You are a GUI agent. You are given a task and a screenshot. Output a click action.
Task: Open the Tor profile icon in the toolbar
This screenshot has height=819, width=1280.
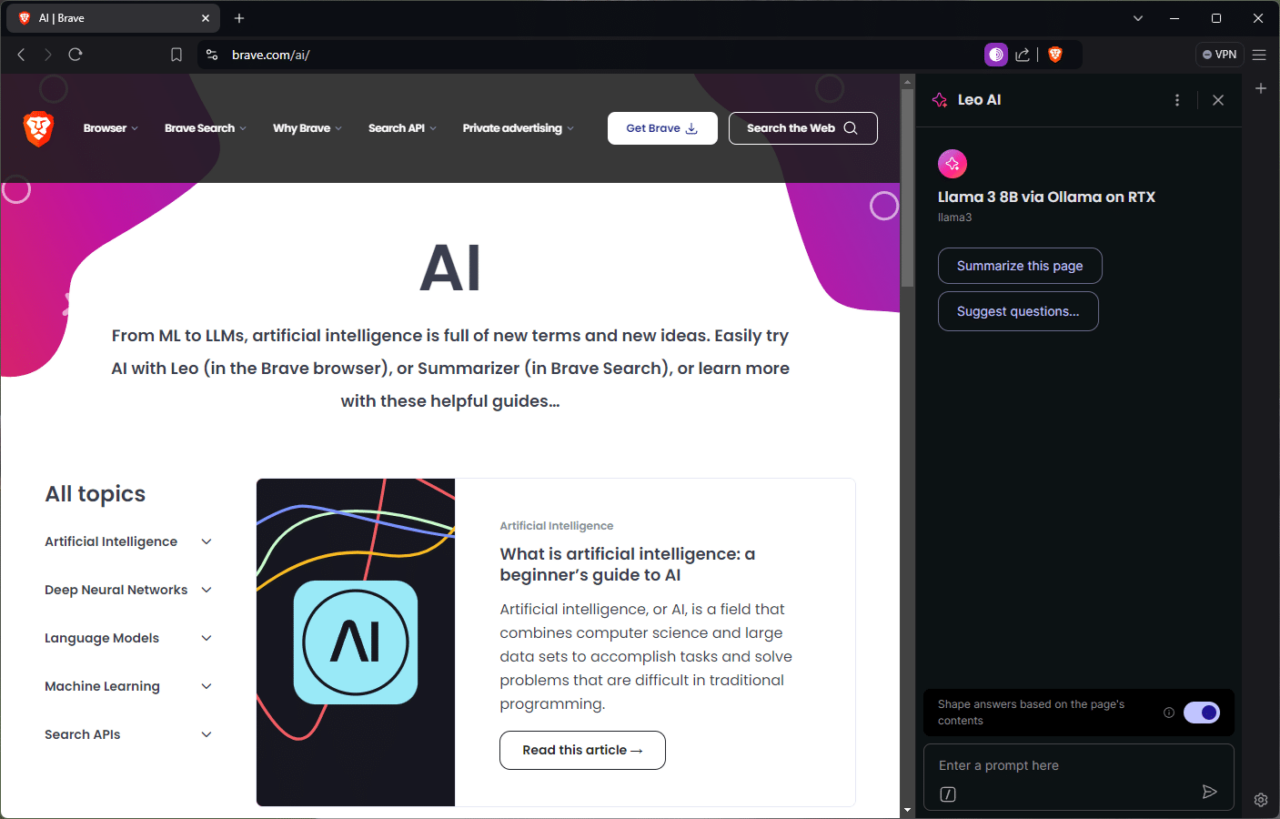(x=996, y=54)
